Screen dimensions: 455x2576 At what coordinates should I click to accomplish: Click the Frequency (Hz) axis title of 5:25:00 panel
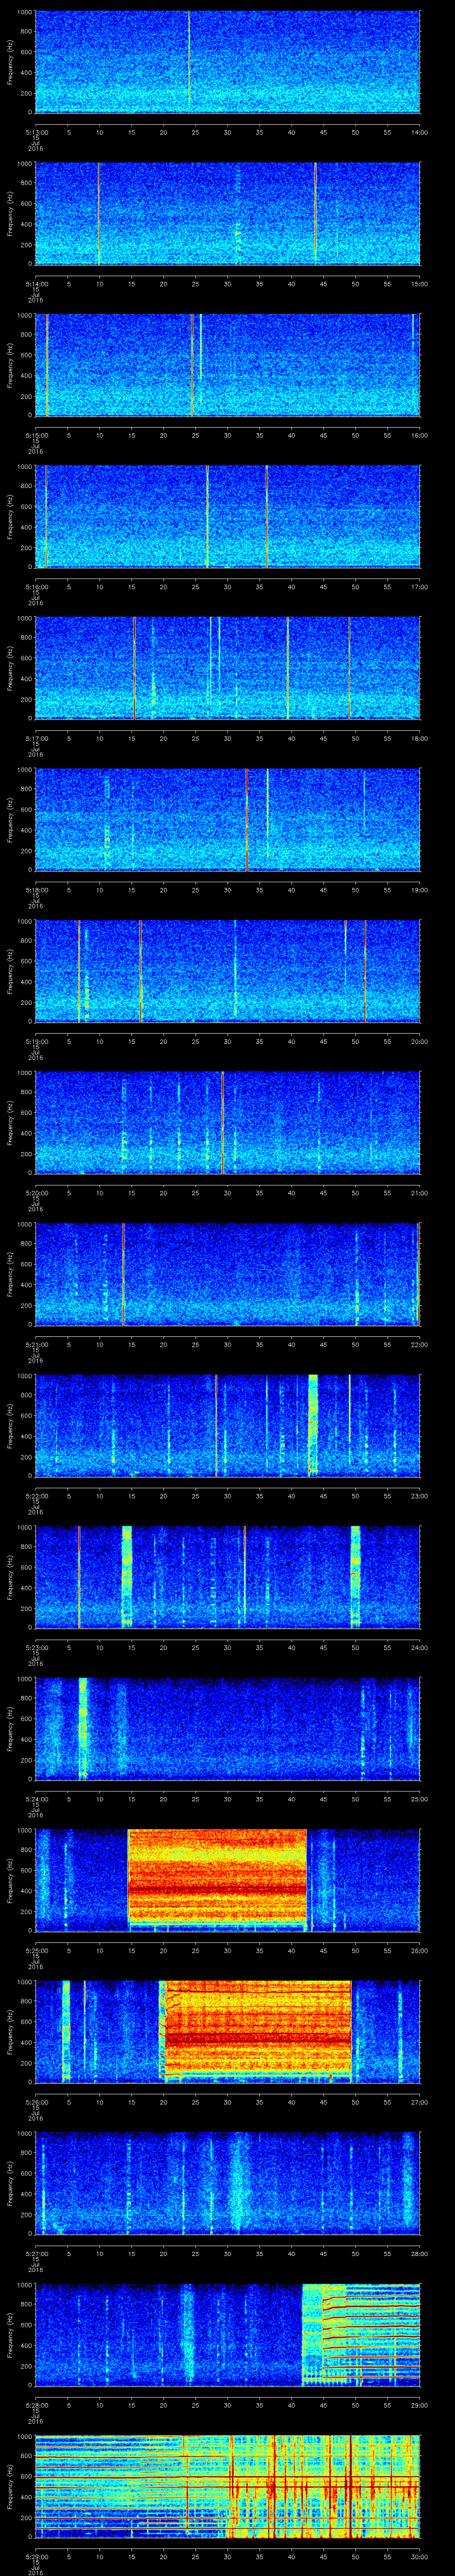(10, 1879)
